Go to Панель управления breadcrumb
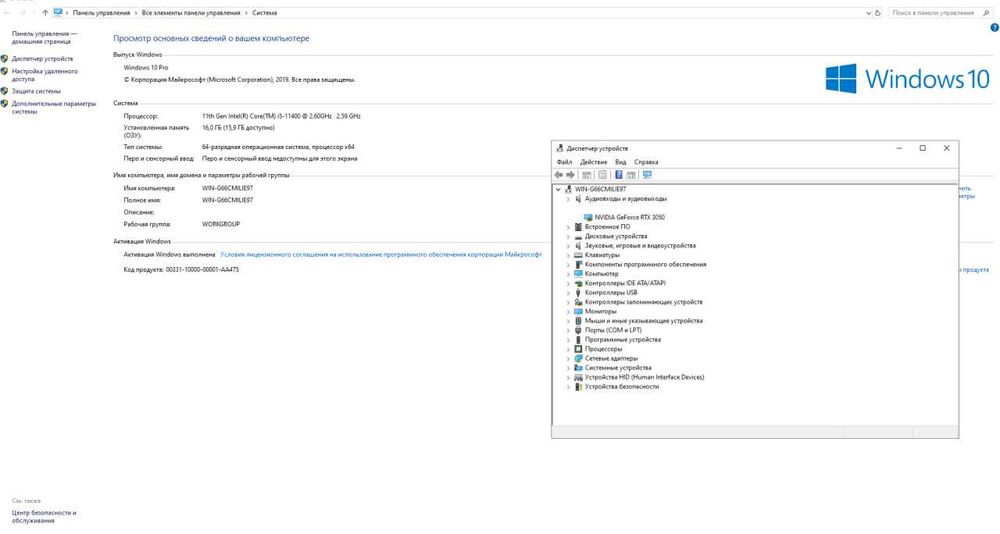 coord(101,13)
